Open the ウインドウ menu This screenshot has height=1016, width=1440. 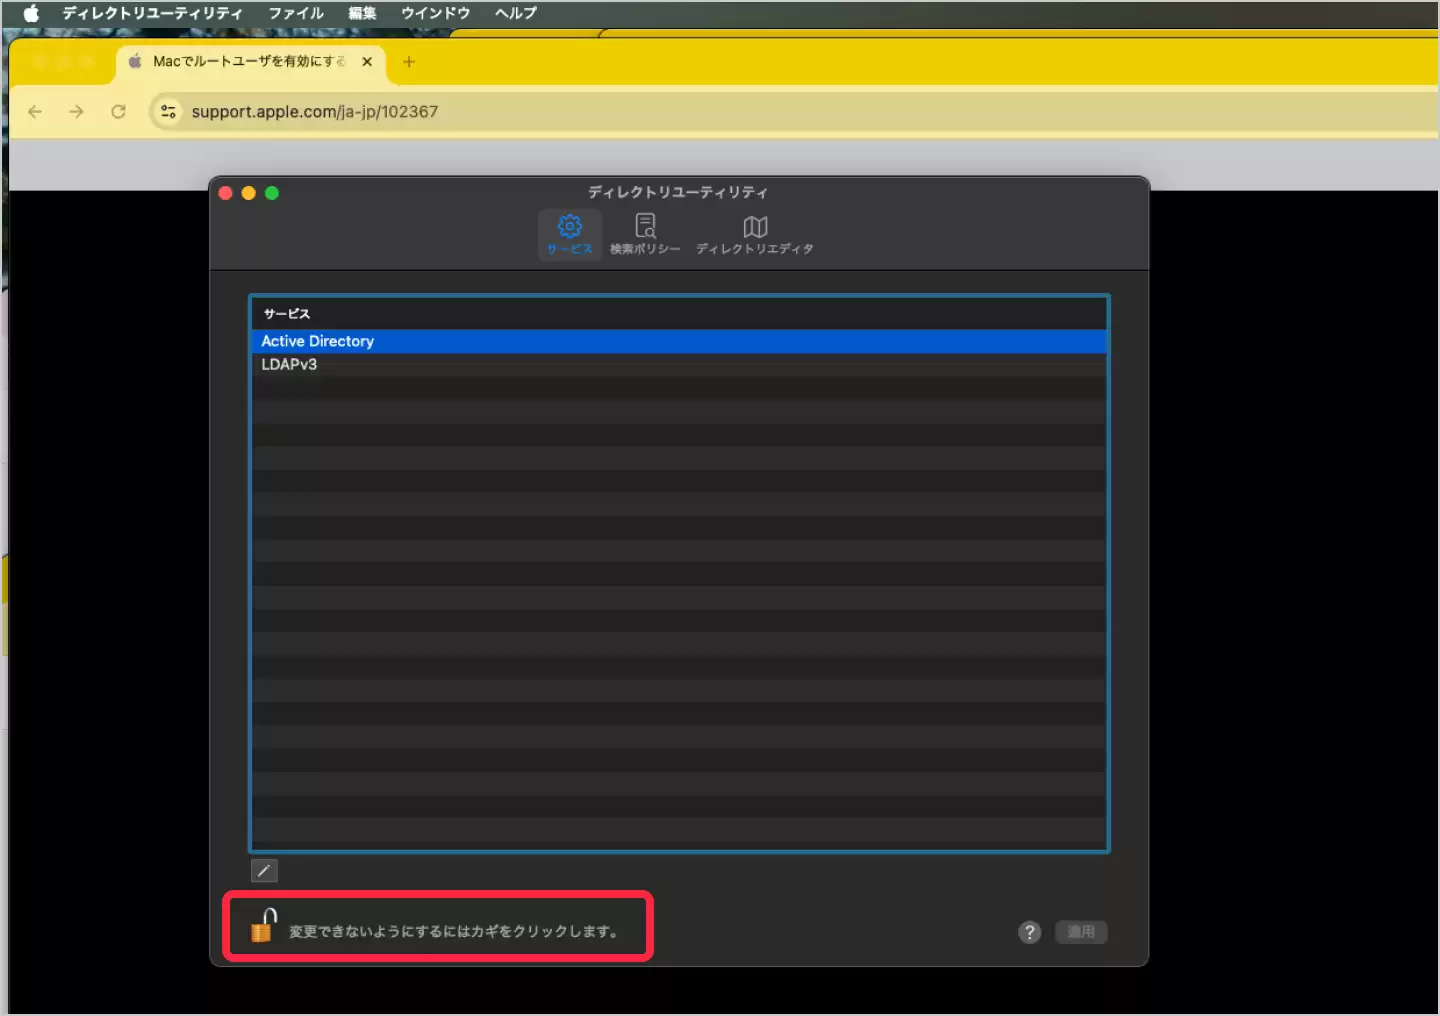coord(435,13)
